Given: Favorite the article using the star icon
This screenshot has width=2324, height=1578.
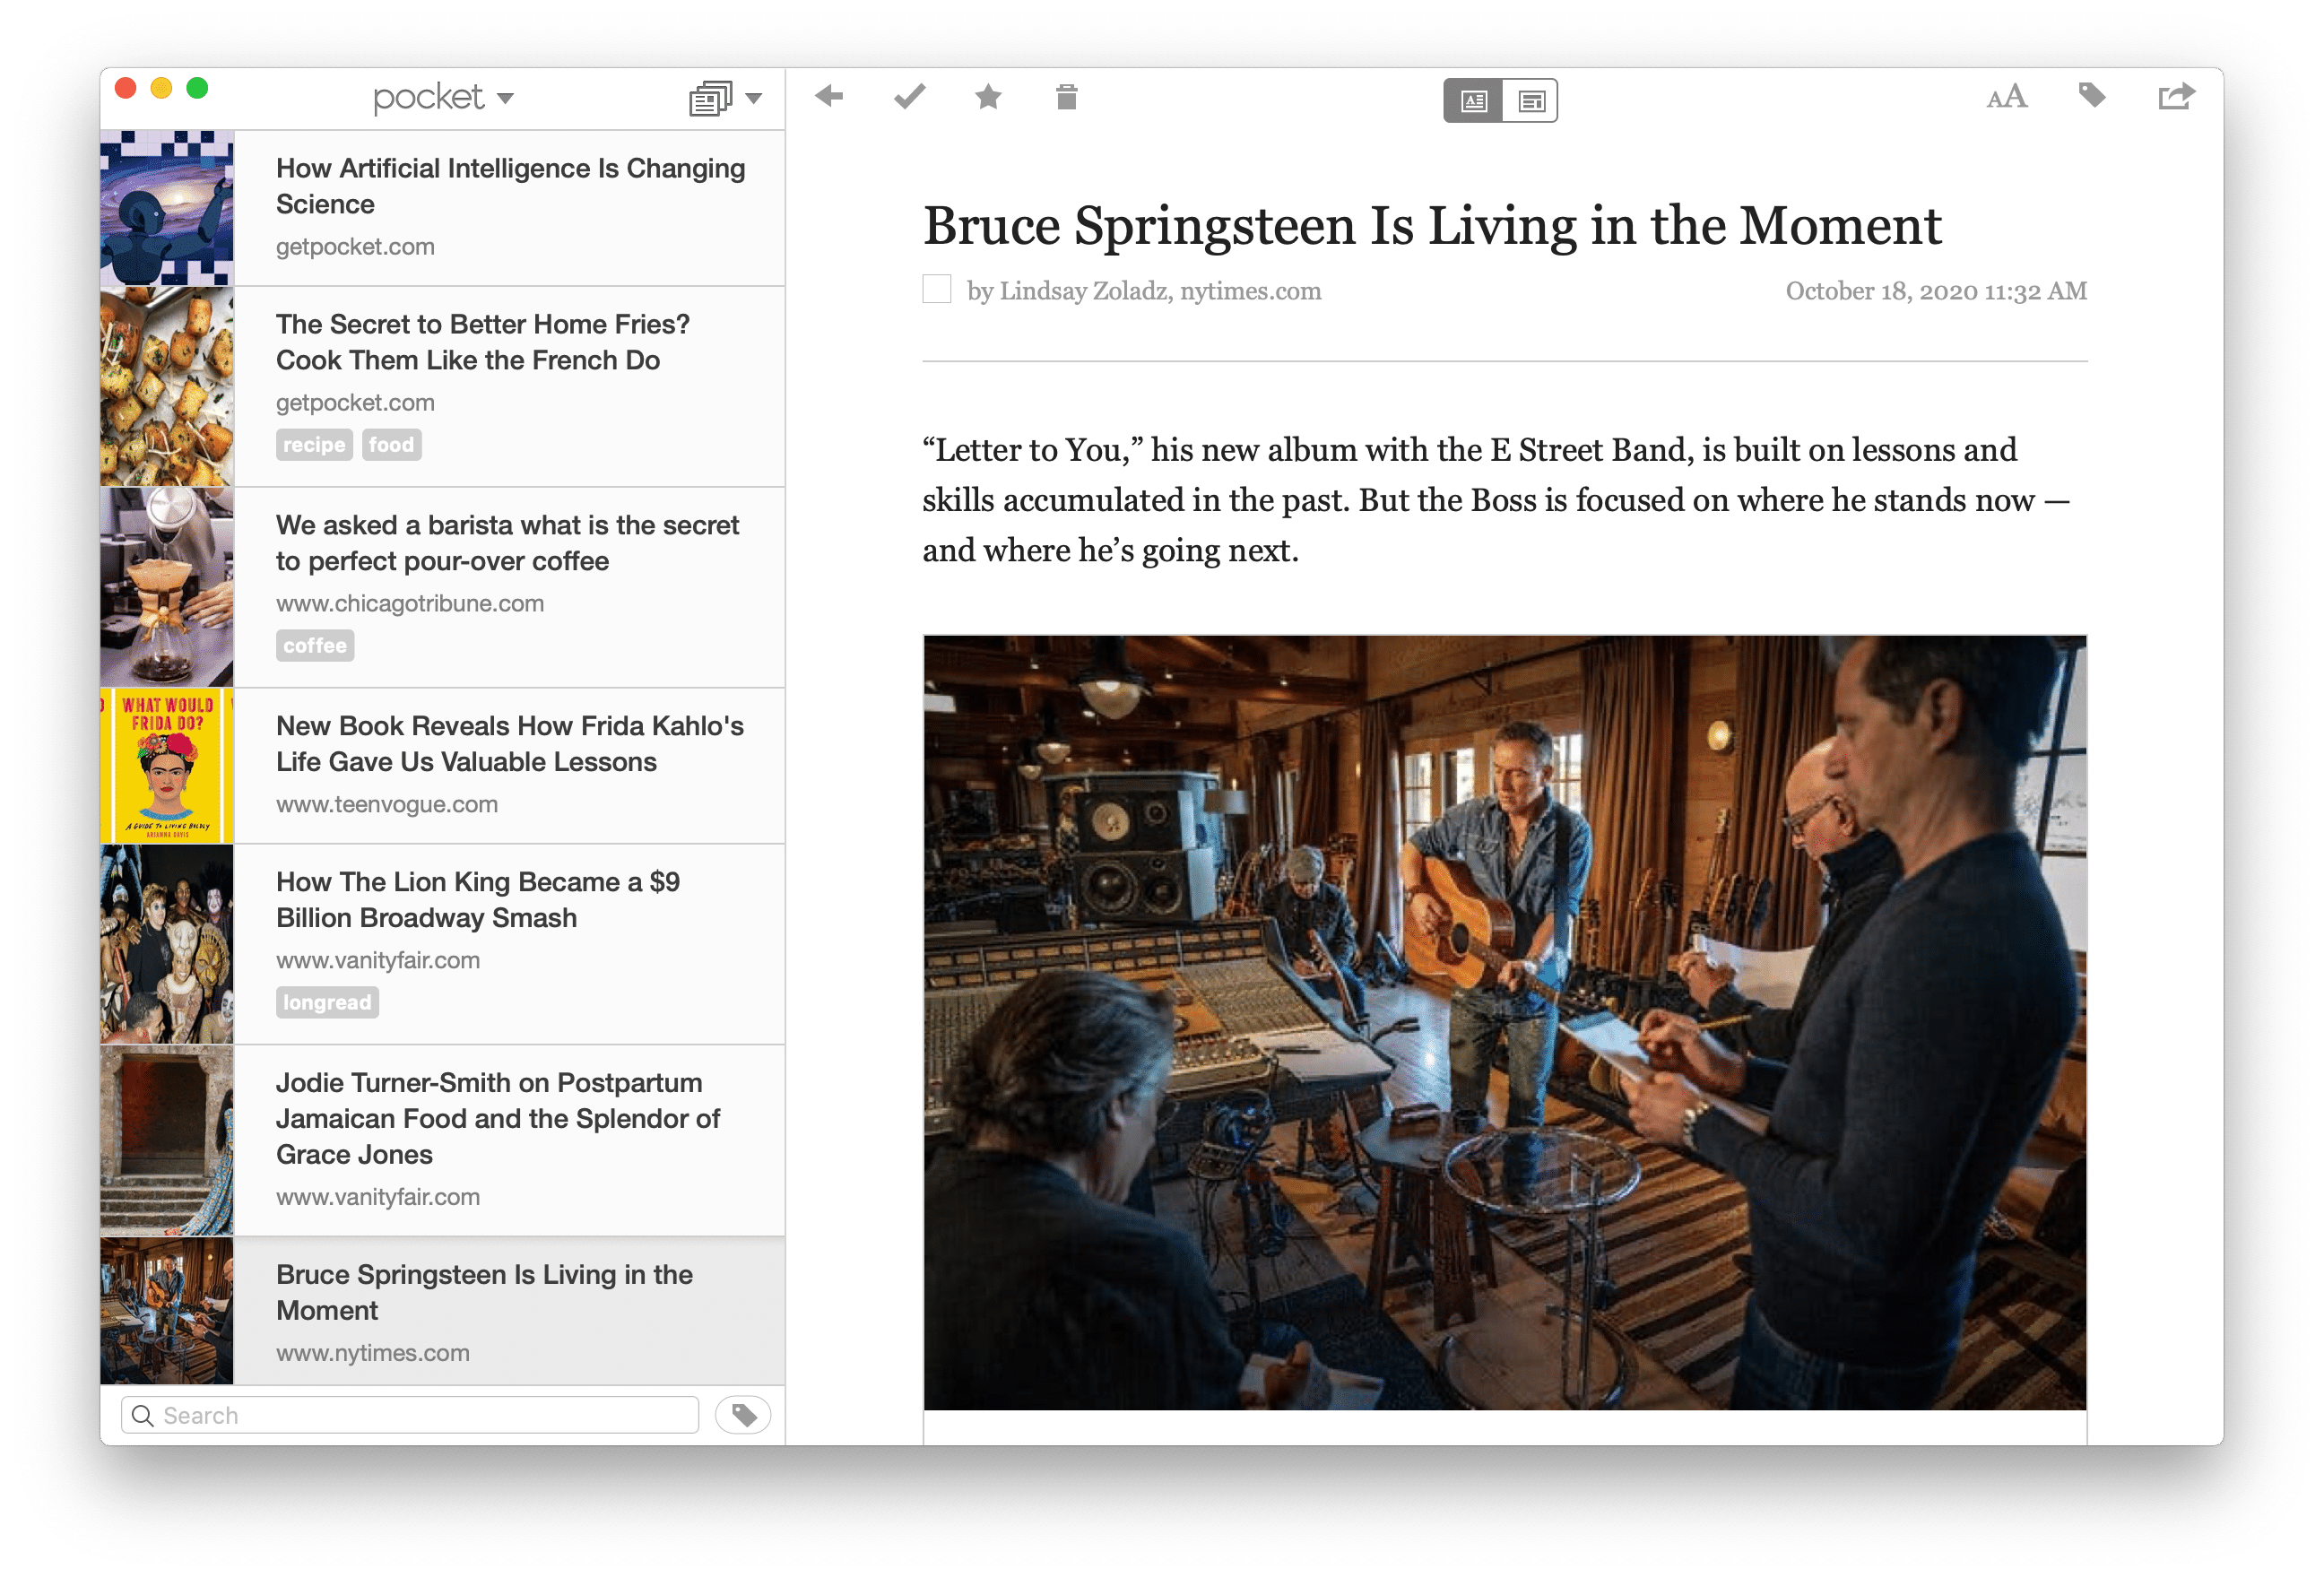Looking at the screenshot, I should click(986, 97).
